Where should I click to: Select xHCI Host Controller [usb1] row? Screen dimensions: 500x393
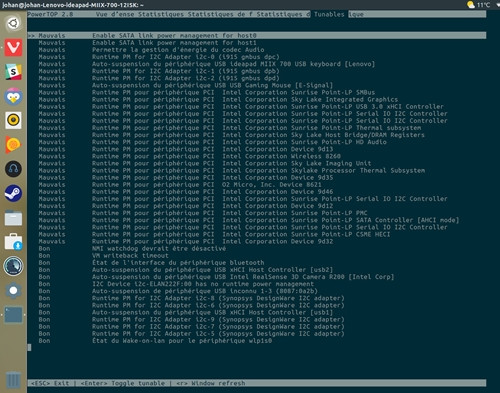tap(257, 312)
